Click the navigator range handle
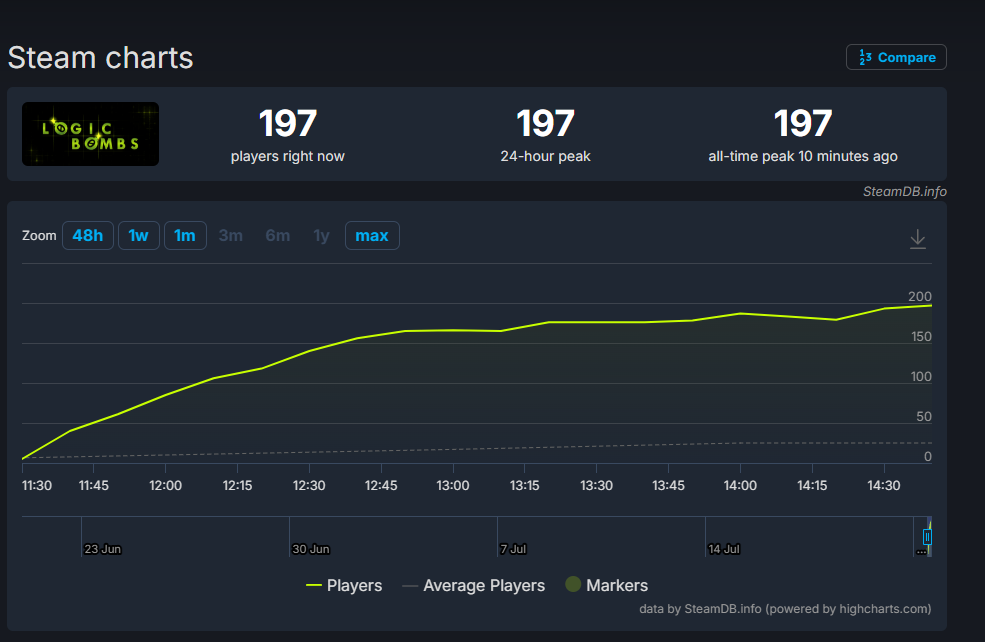985x642 pixels. tap(927, 537)
